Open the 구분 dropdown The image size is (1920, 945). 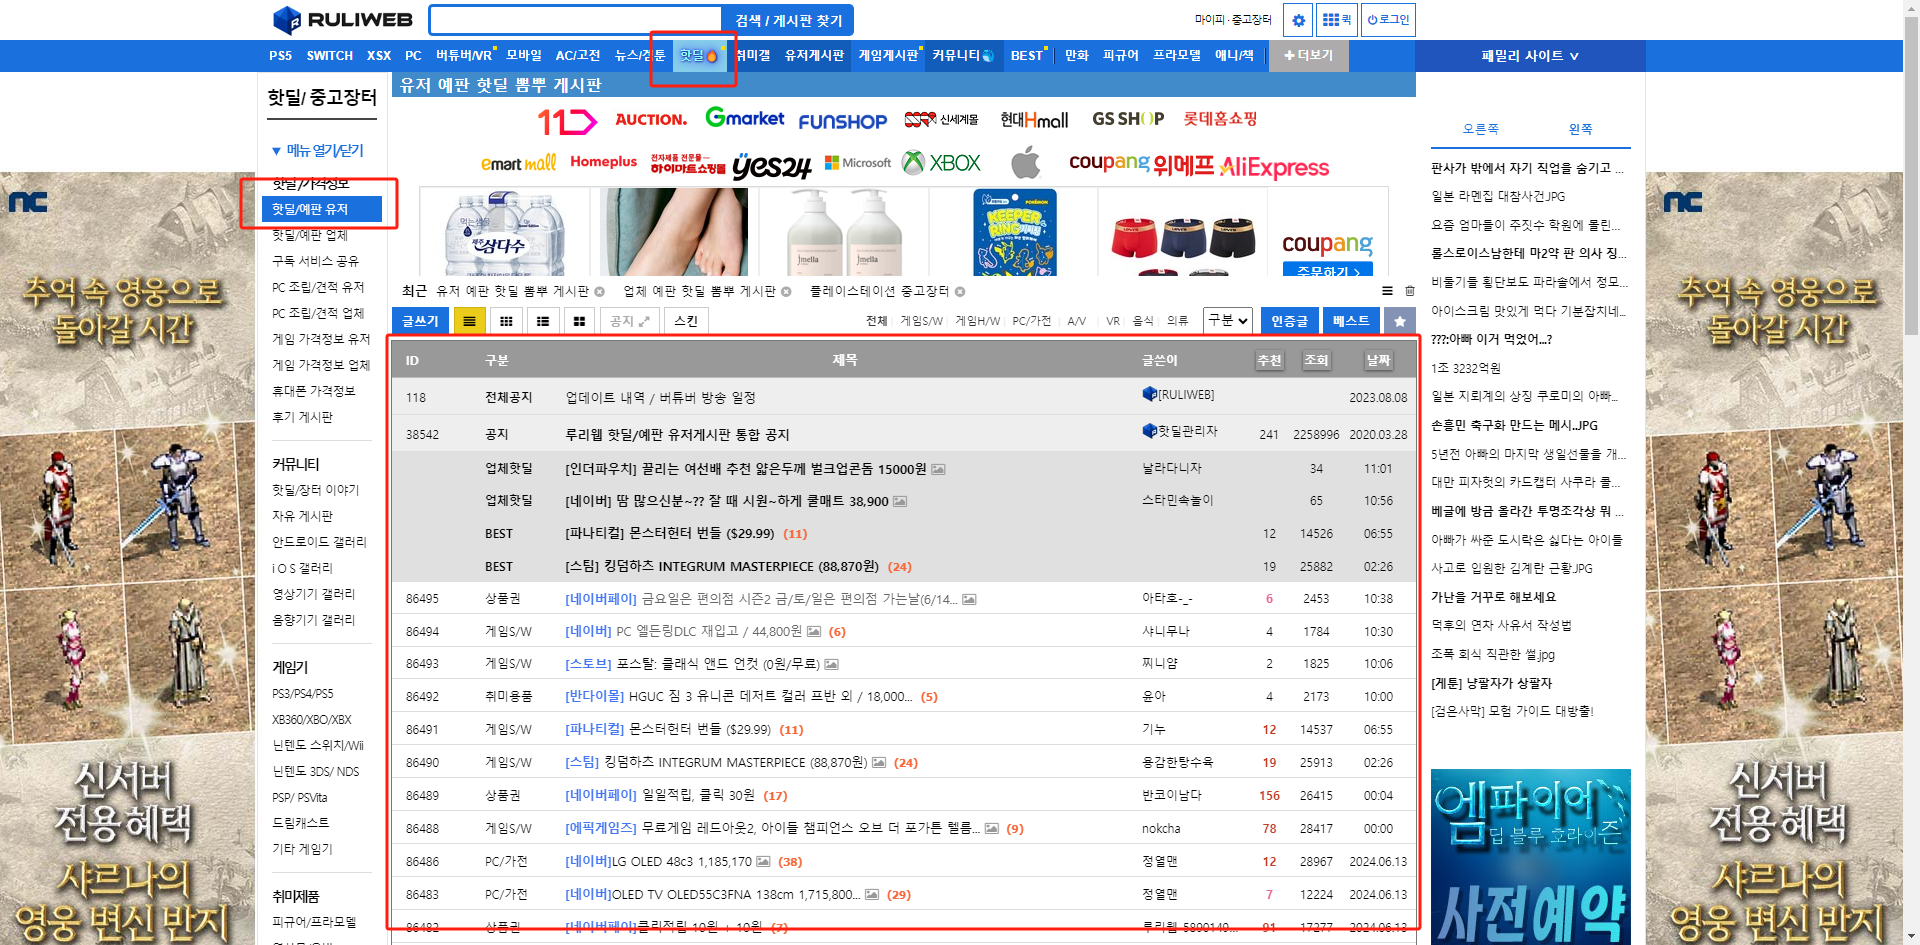click(x=1227, y=321)
